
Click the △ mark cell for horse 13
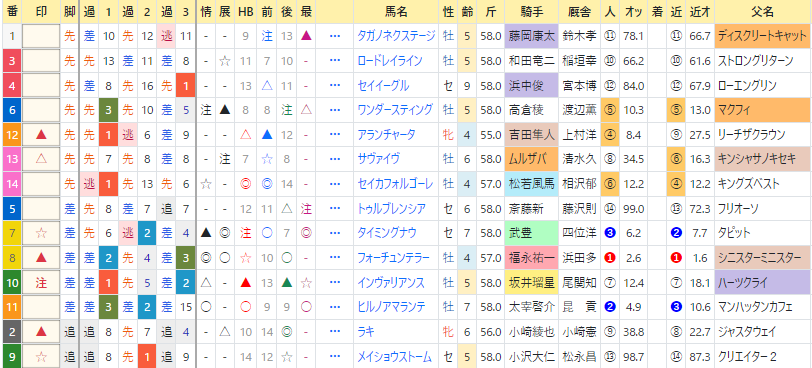click(x=41, y=159)
